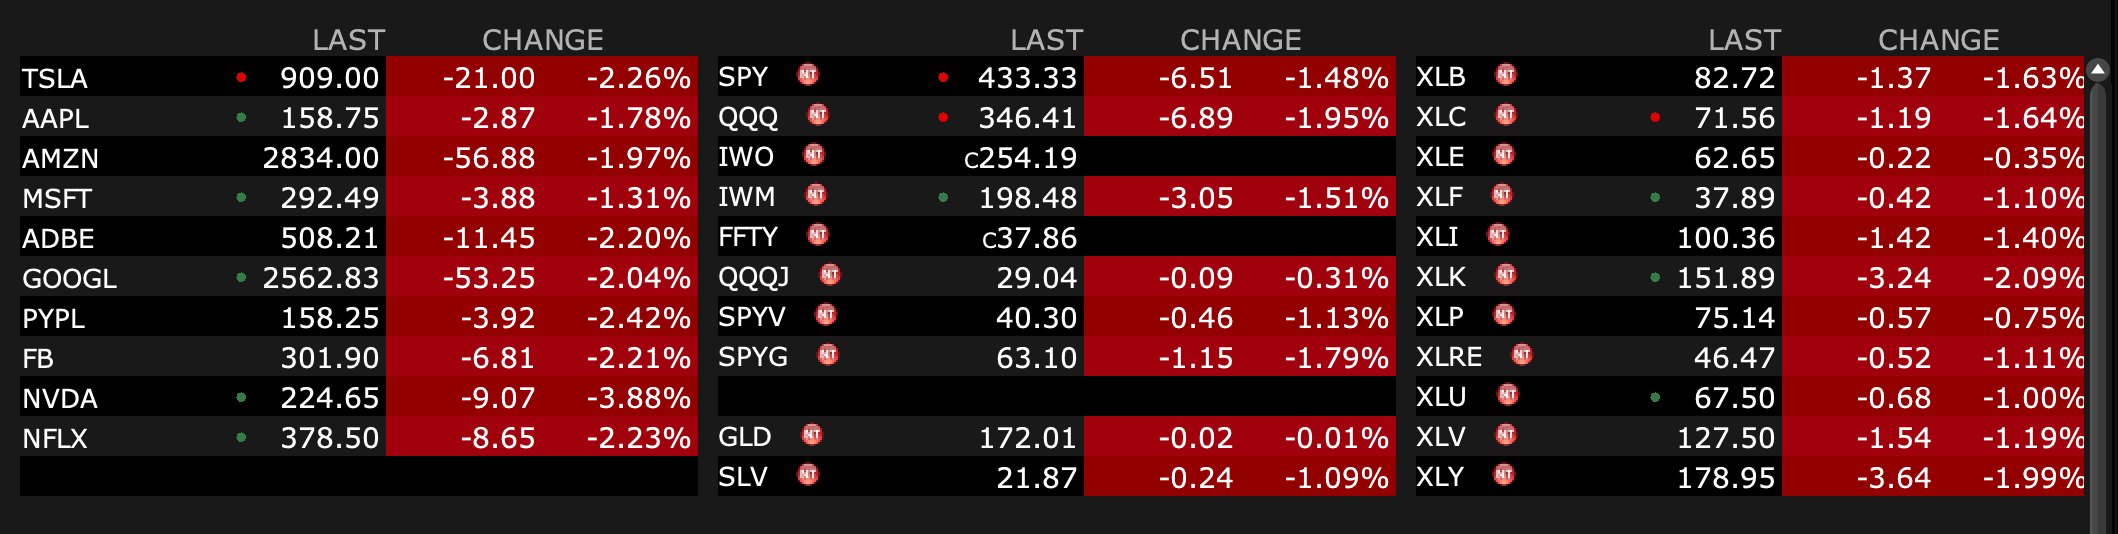
Task: Click the NT icon beside XLY
Action: coord(1504,475)
